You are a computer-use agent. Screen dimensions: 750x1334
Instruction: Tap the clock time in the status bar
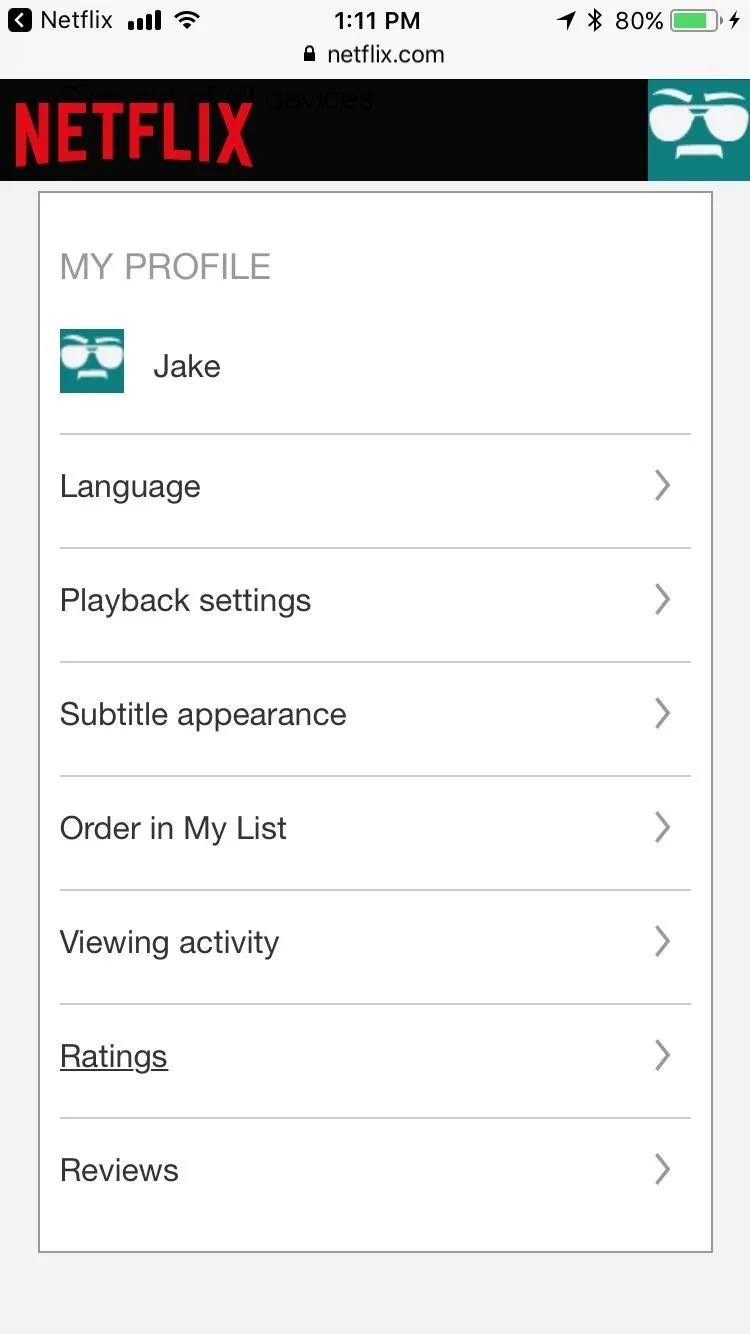pos(377,20)
